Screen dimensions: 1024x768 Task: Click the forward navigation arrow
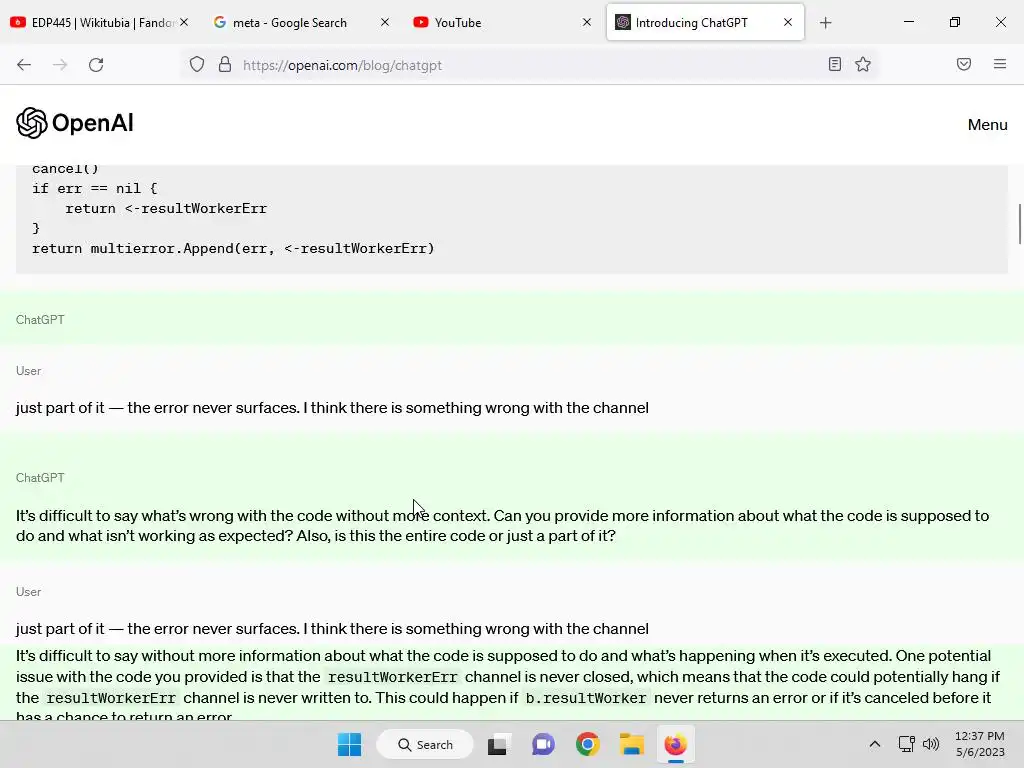point(60,65)
